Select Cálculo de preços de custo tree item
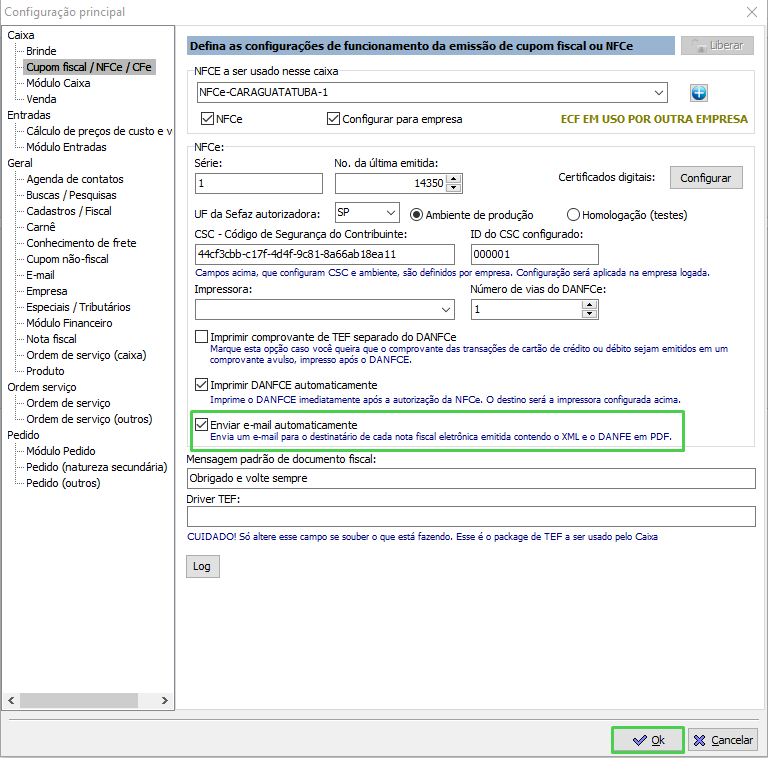 coord(98,131)
